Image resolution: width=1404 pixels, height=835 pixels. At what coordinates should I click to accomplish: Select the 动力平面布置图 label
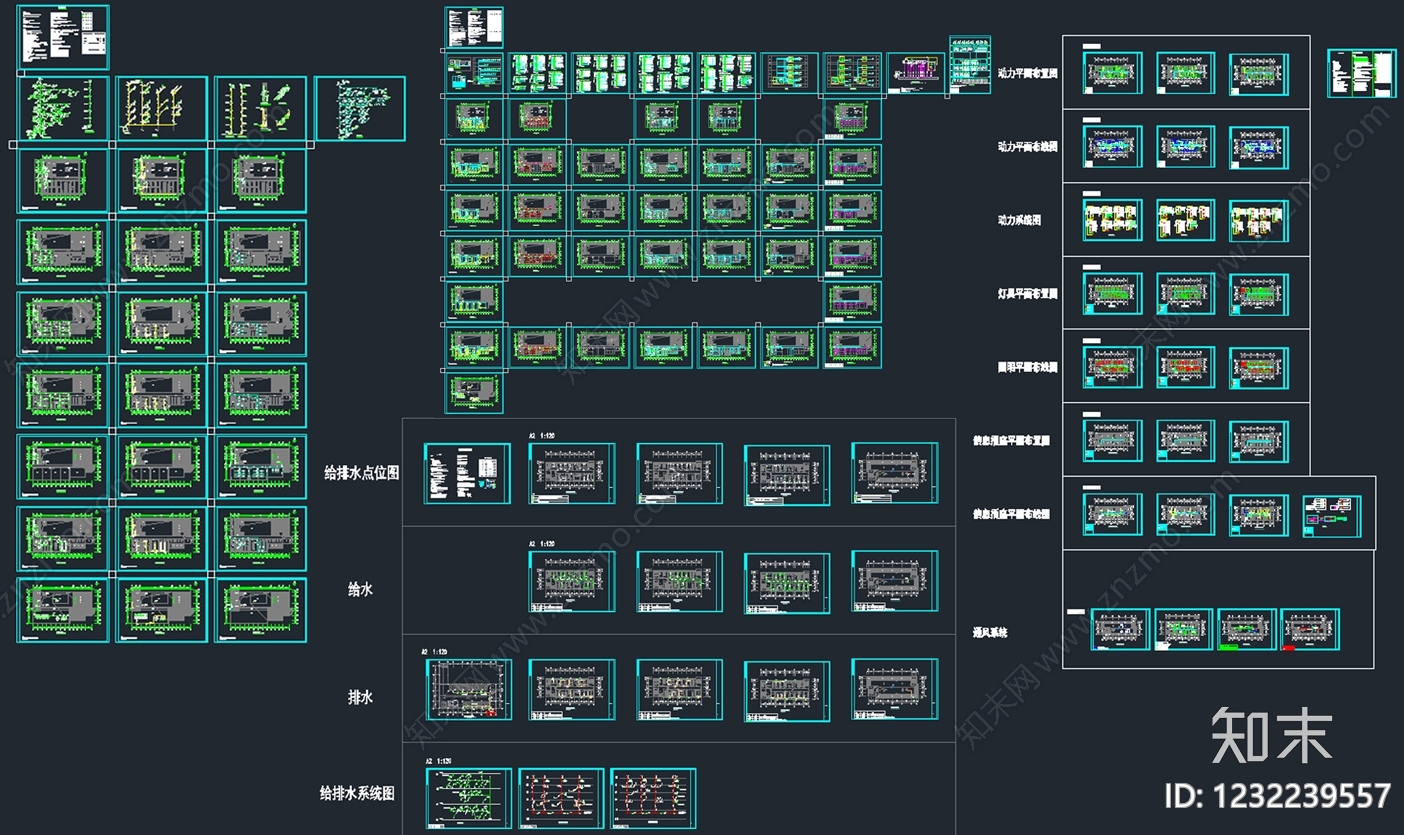pyautogui.click(x=1027, y=74)
